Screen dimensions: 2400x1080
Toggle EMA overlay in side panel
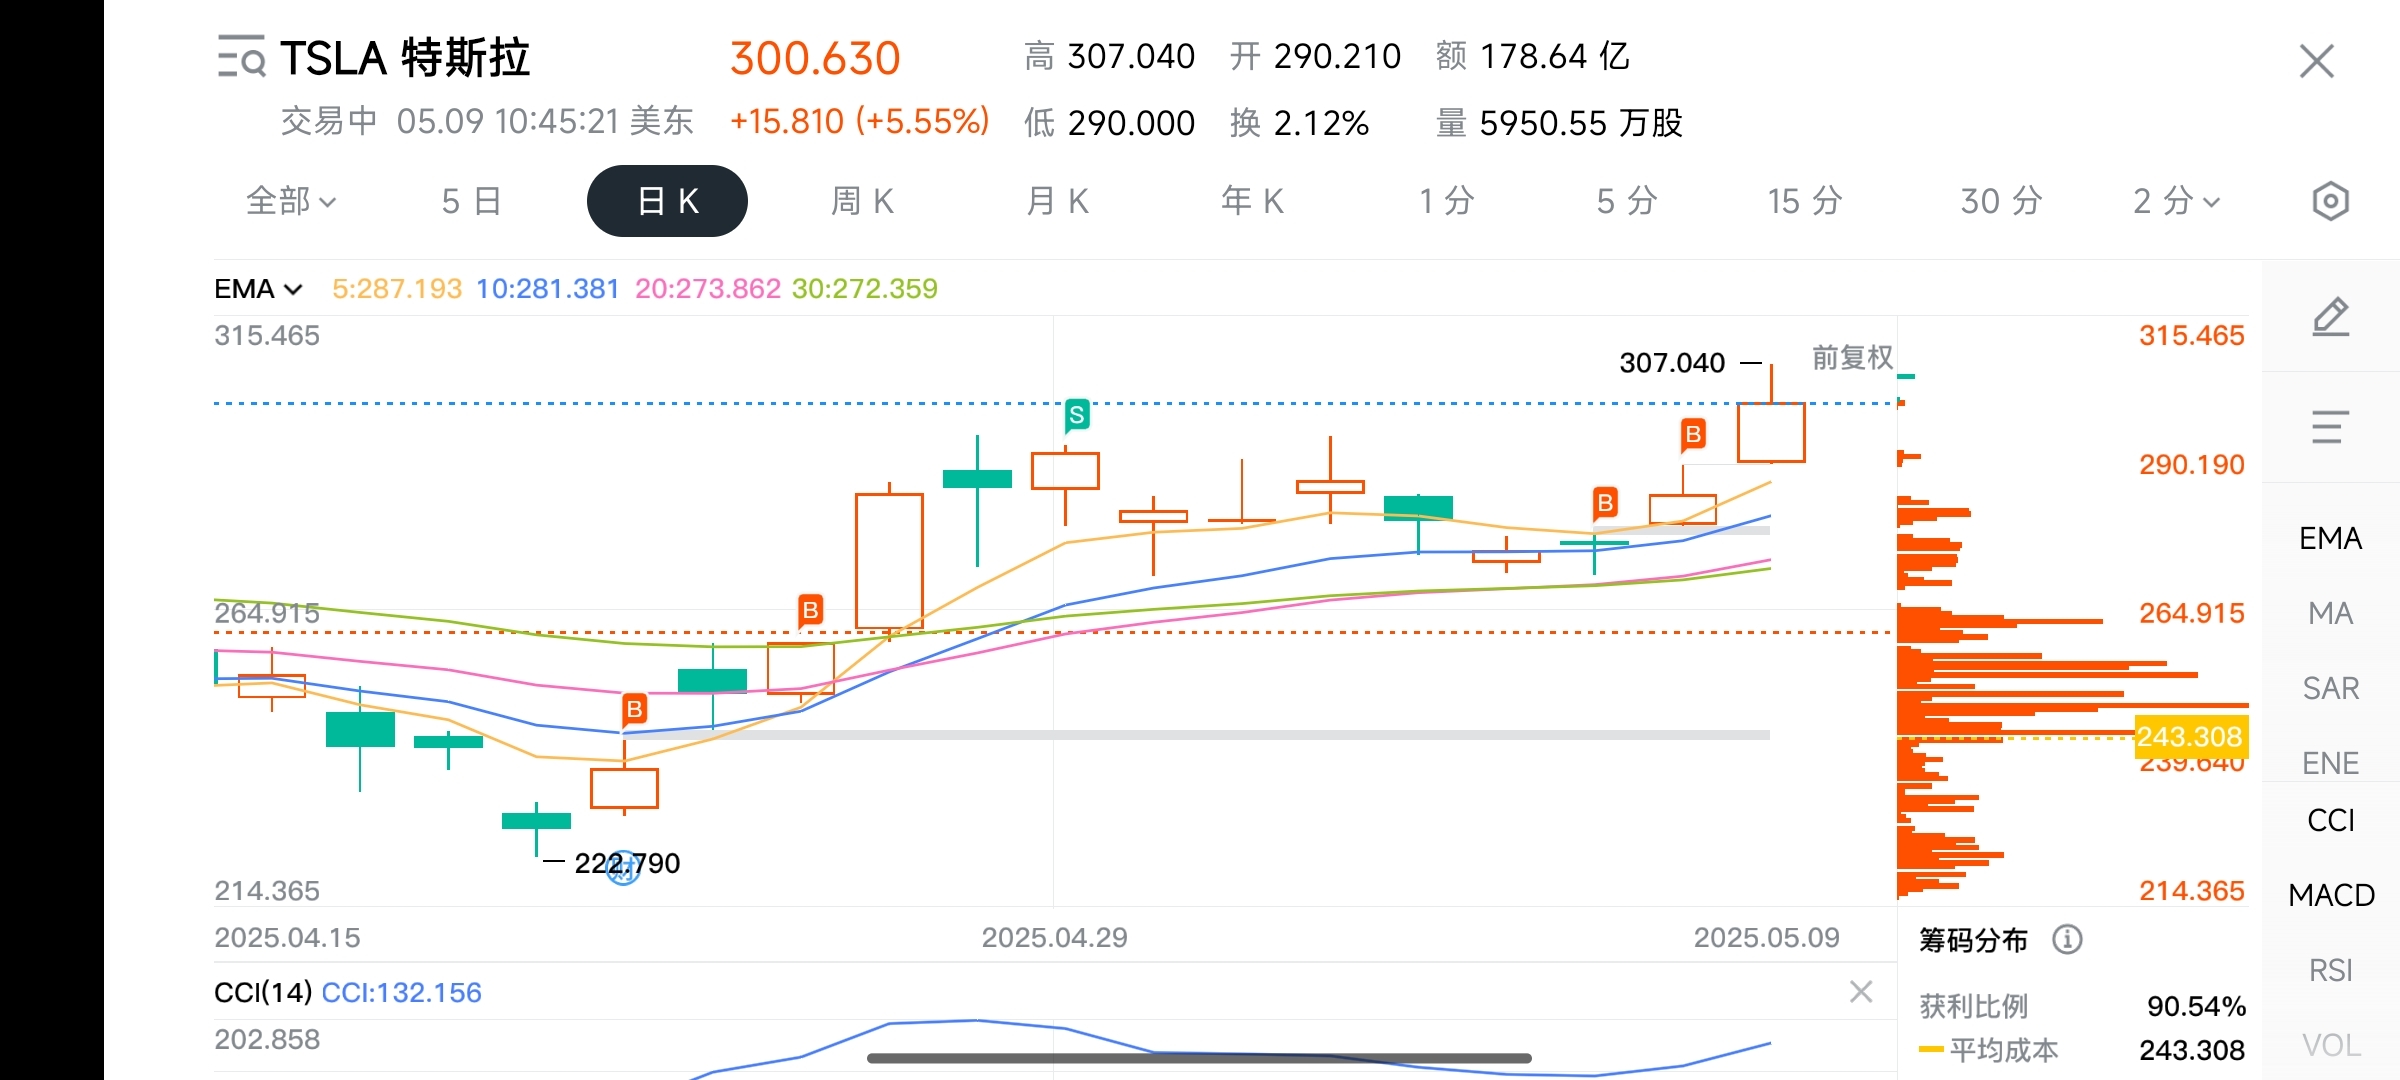[2330, 538]
